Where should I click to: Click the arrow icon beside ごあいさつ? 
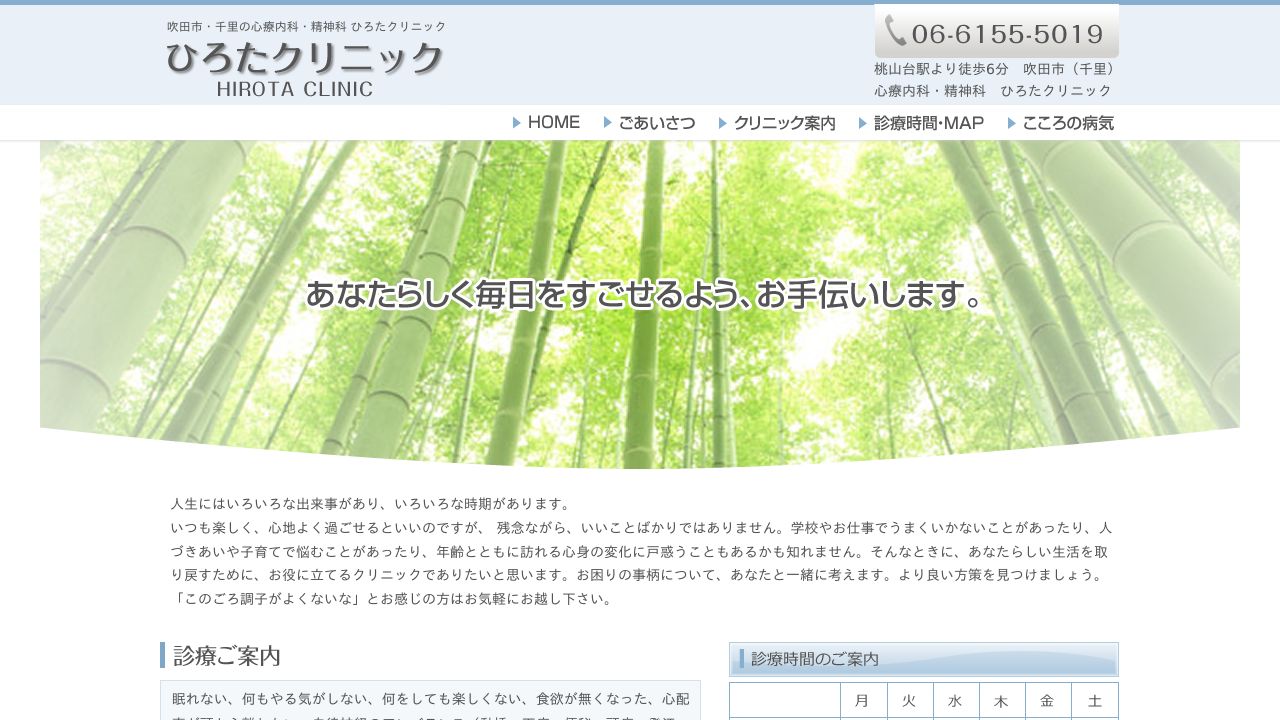(608, 122)
